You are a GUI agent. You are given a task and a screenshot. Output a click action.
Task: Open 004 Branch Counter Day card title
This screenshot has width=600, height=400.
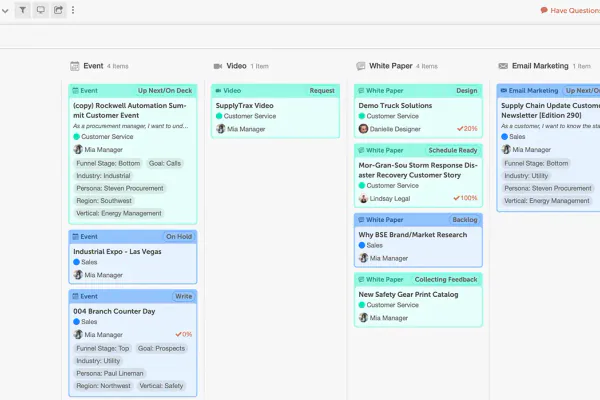click(114, 311)
